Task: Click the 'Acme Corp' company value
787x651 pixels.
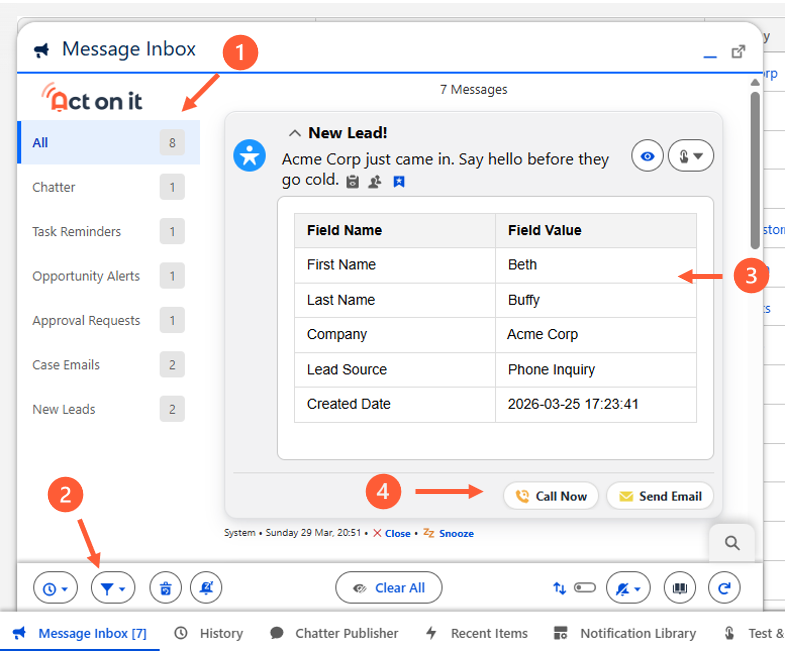Action: [543, 334]
